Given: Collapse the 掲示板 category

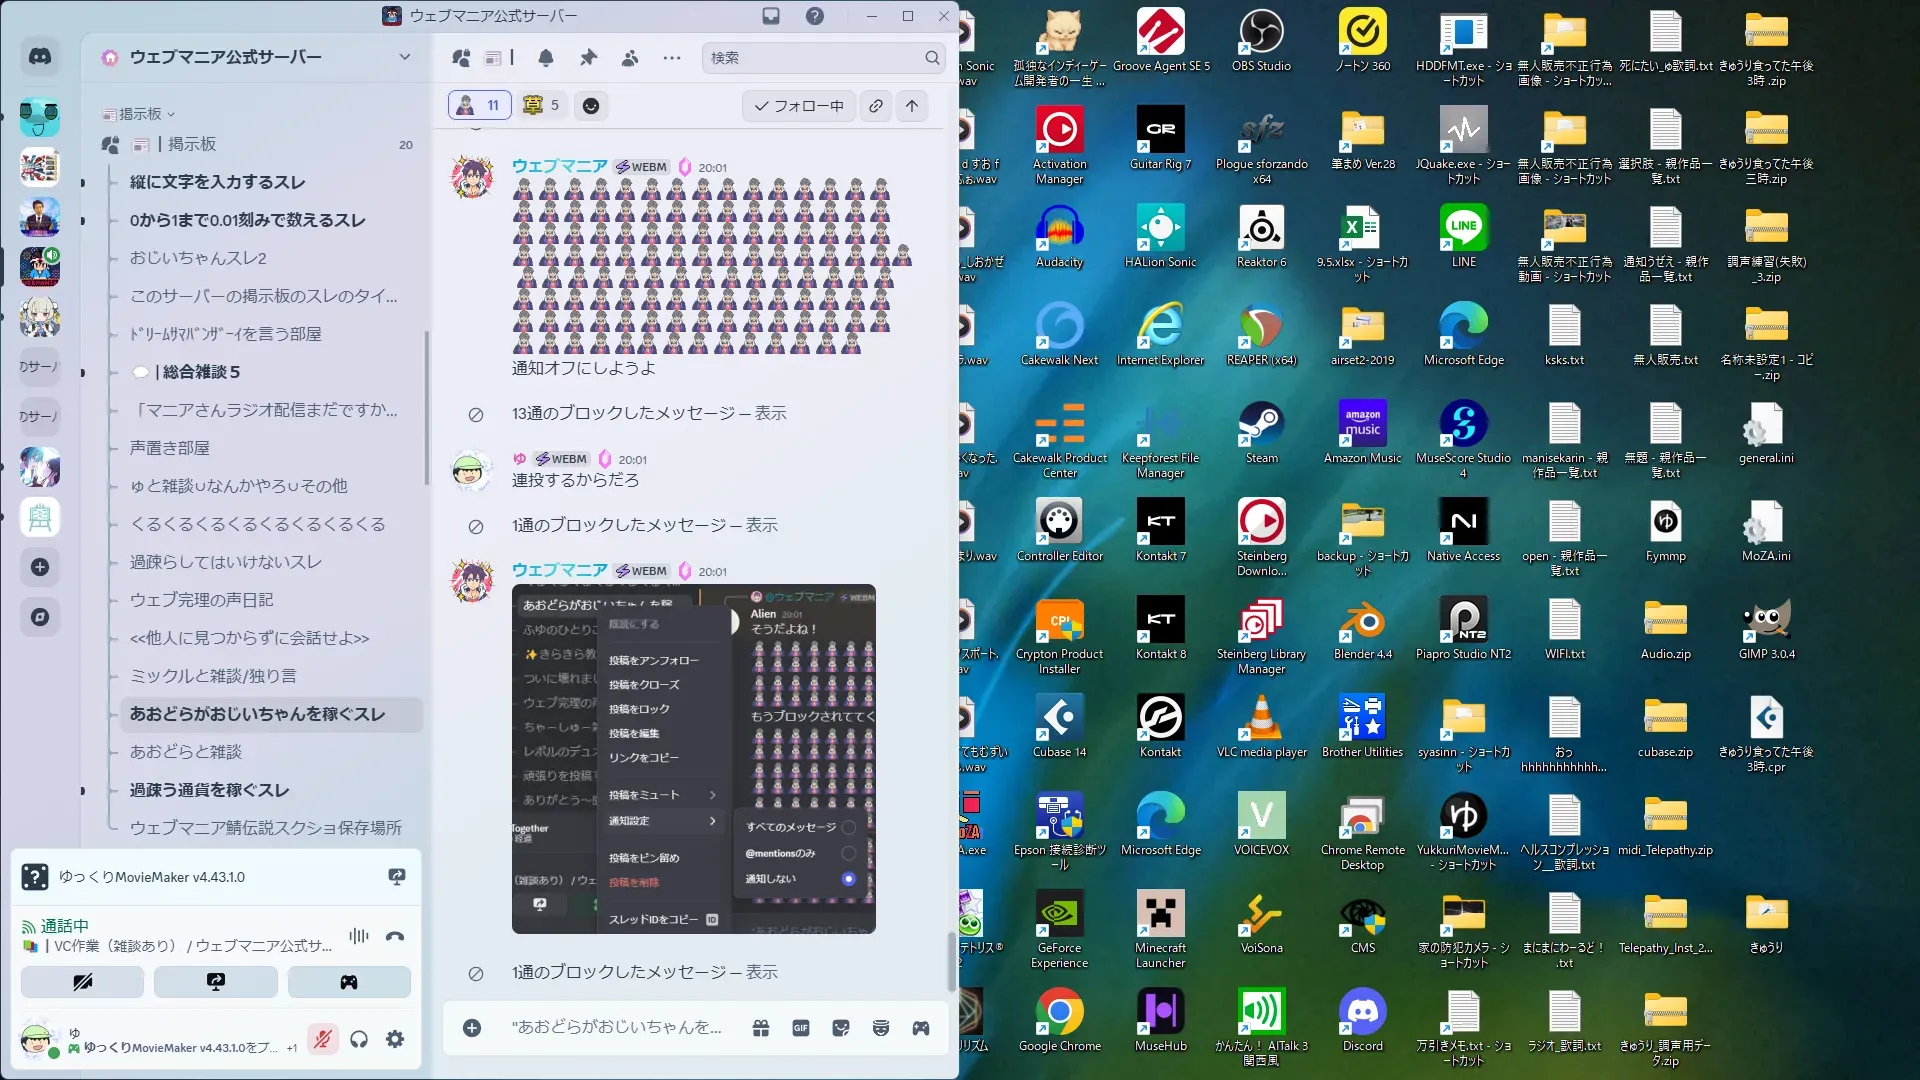Looking at the screenshot, I should coord(140,114).
